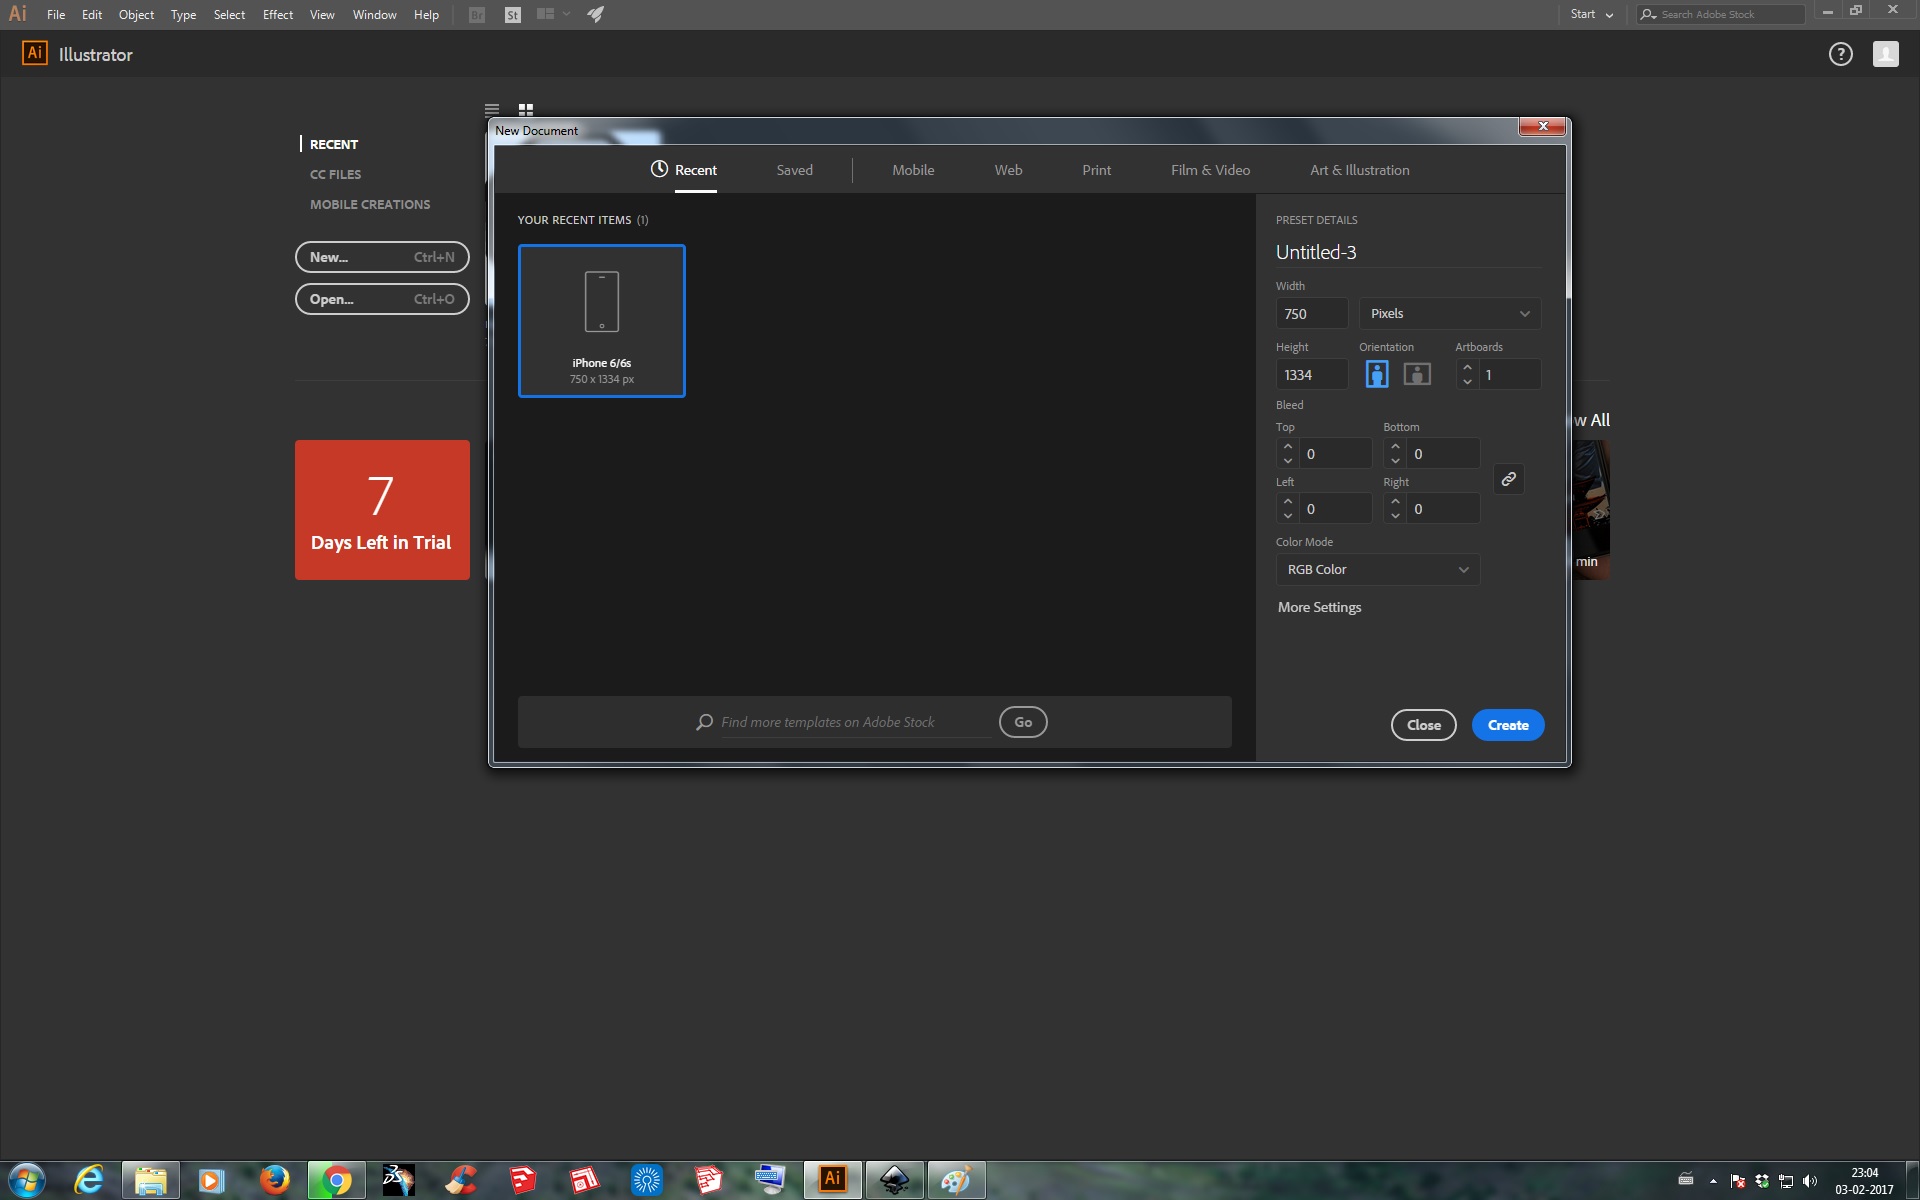
Task: Click the link bleed values chain icon
Action: point(1508,479)
